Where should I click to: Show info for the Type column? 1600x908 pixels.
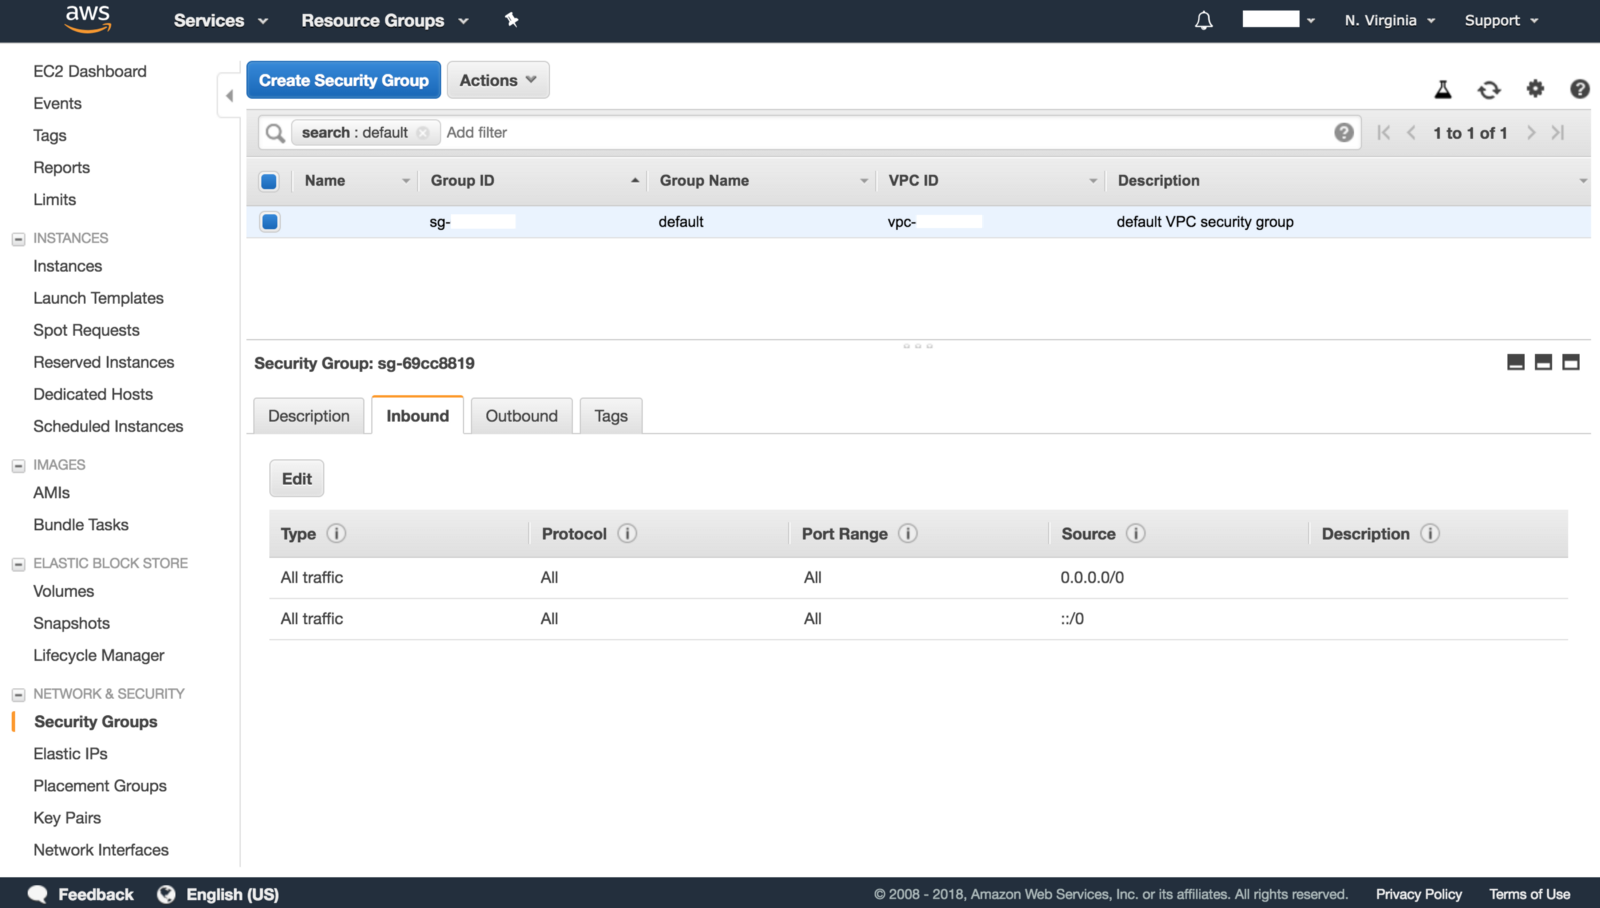337,533
